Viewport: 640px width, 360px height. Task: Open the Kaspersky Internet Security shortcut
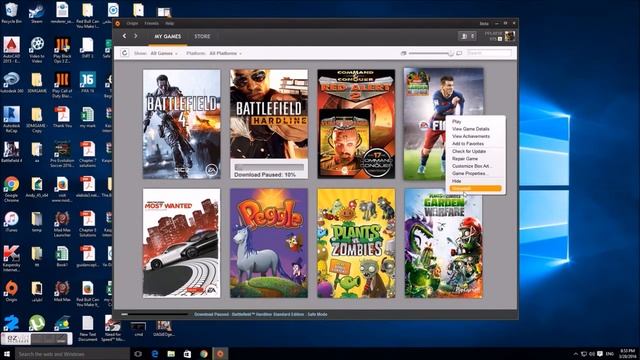[x=11, y=258]
